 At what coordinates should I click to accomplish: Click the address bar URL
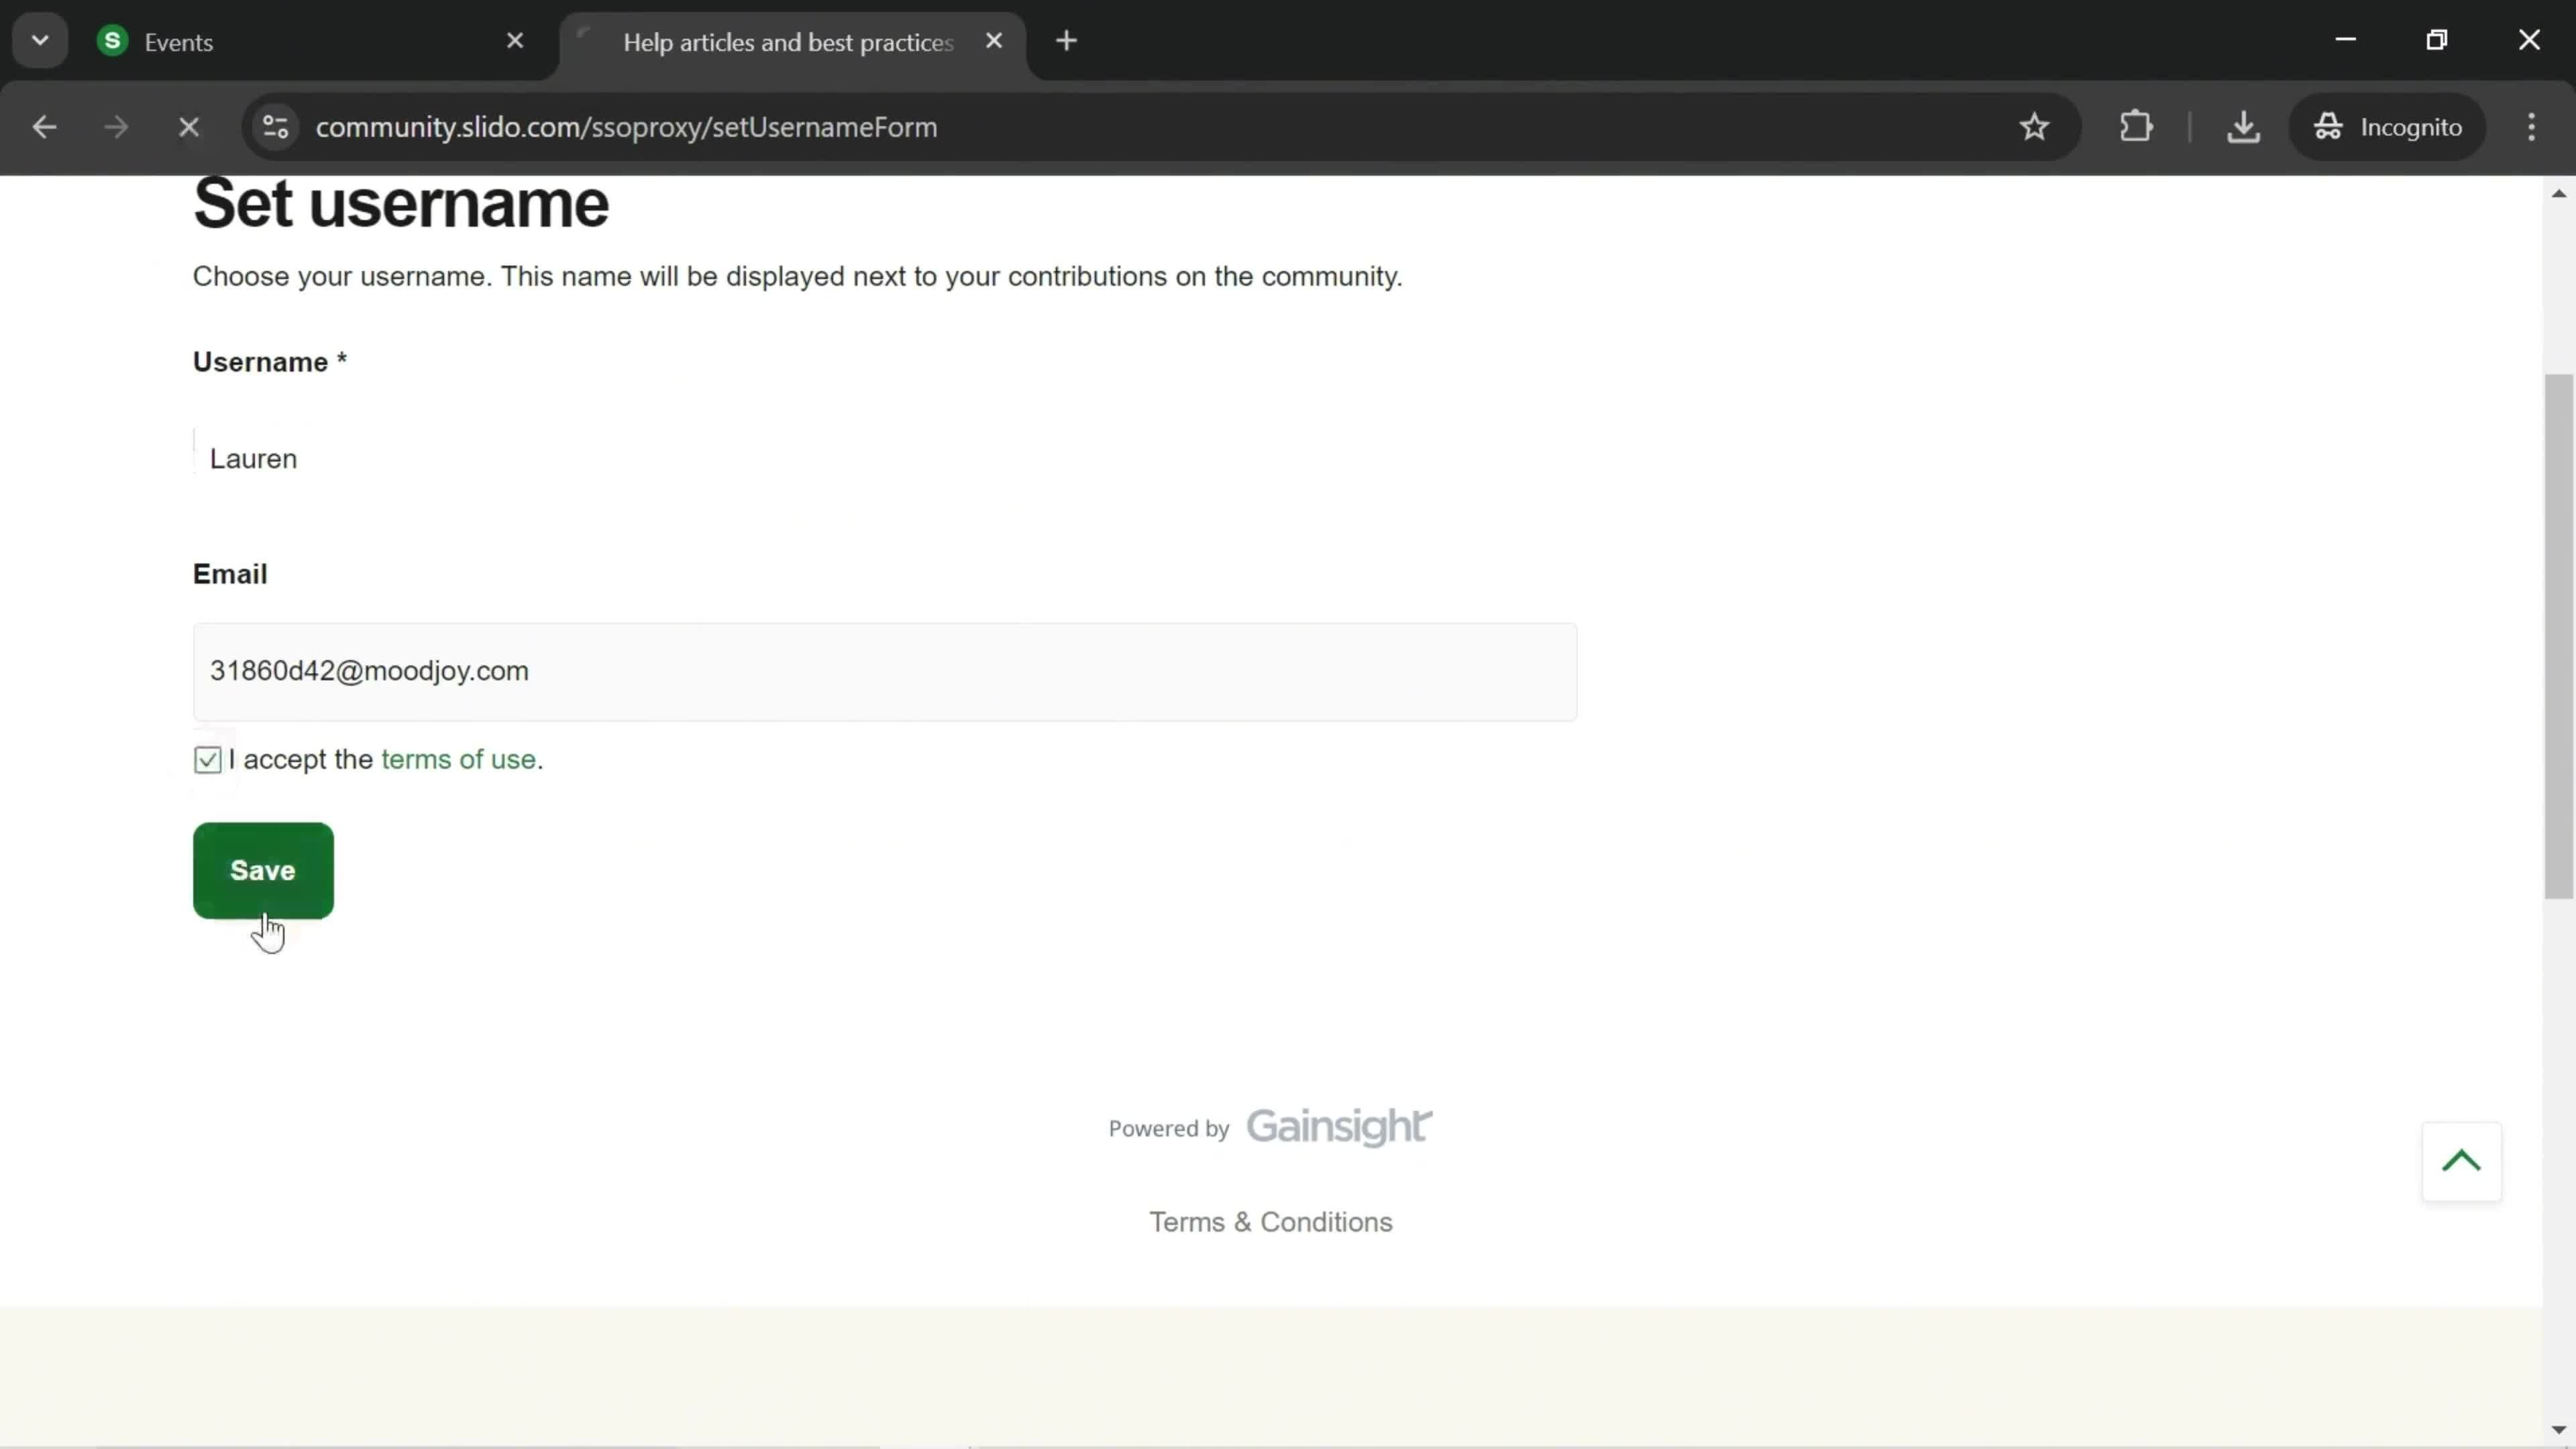coord(627,127)
